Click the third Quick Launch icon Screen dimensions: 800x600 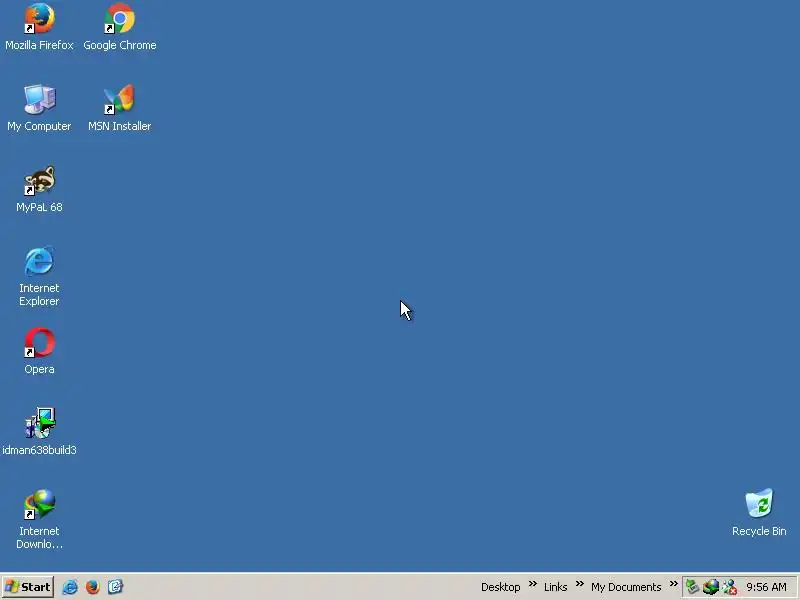[x=115, y=587]
